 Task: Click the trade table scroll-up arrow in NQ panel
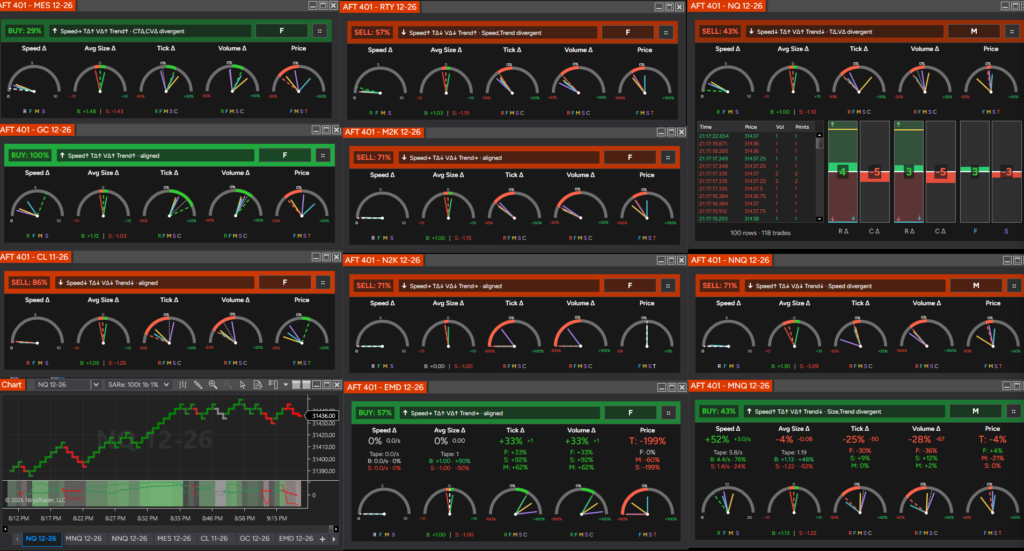click(820, 136)
